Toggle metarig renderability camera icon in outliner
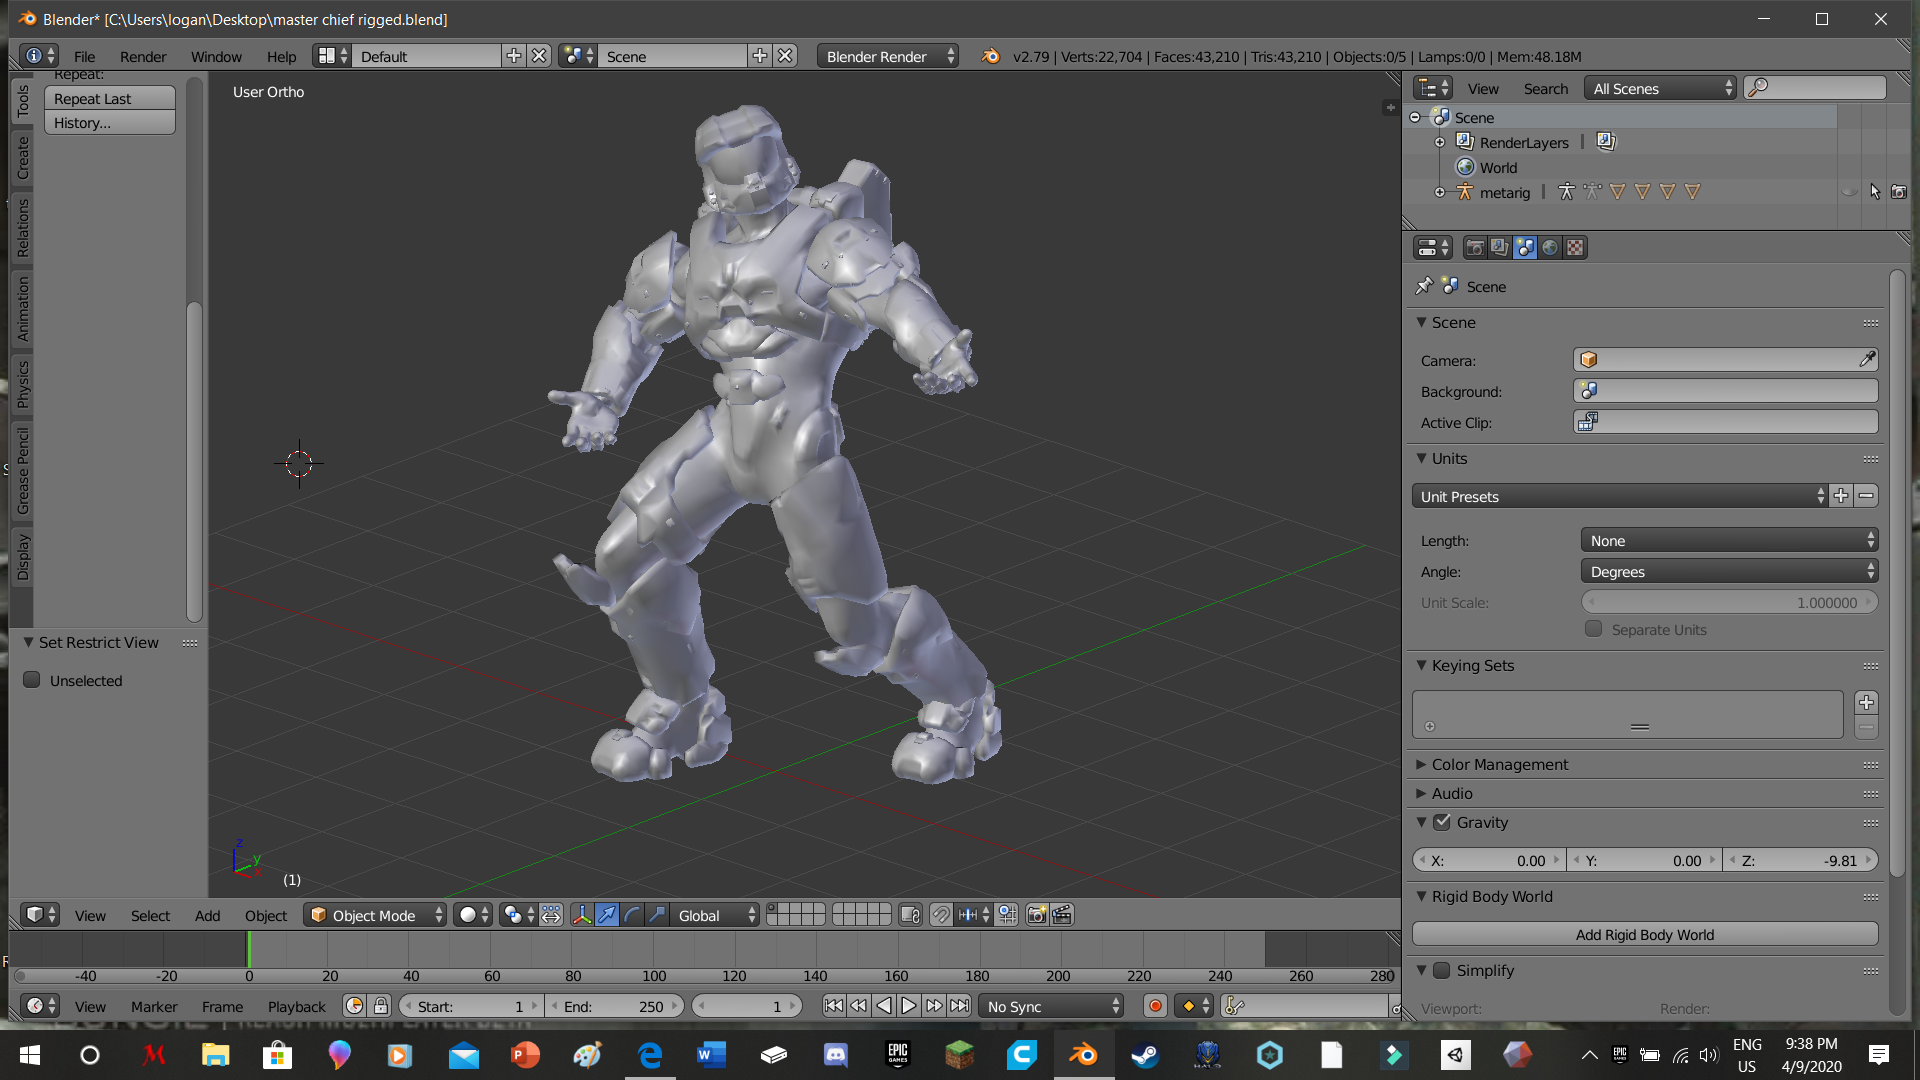Viewport: 1920px width, 1080px height. point(1899,192)
